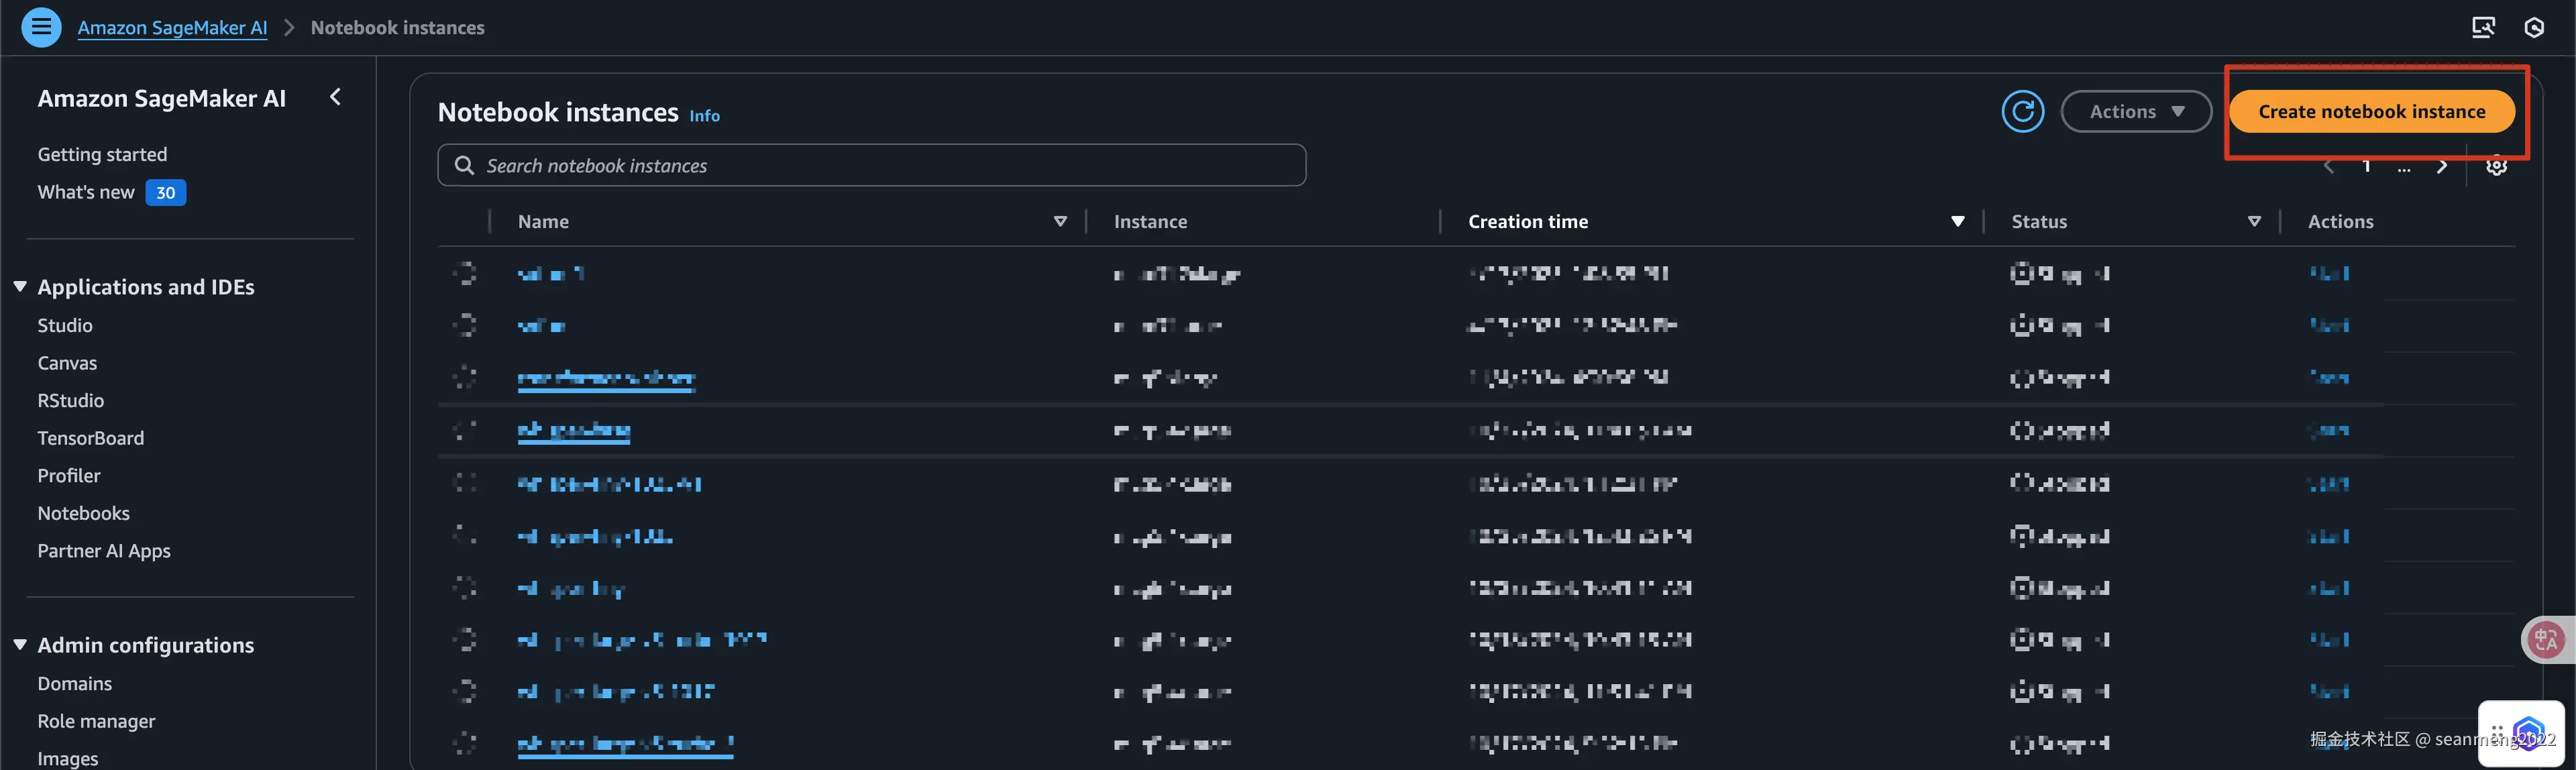Open the Actions dropdown
The image size is (2576, 770).
[x=2136, y=111]
